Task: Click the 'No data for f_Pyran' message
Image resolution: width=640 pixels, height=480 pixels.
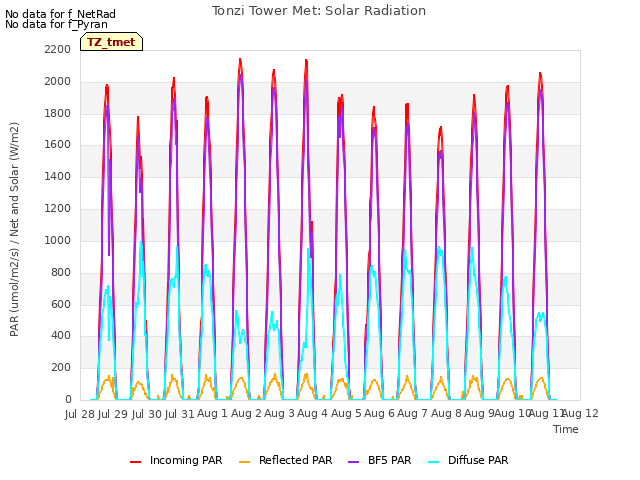Action: pyautogui.click(x=56, y=24)
